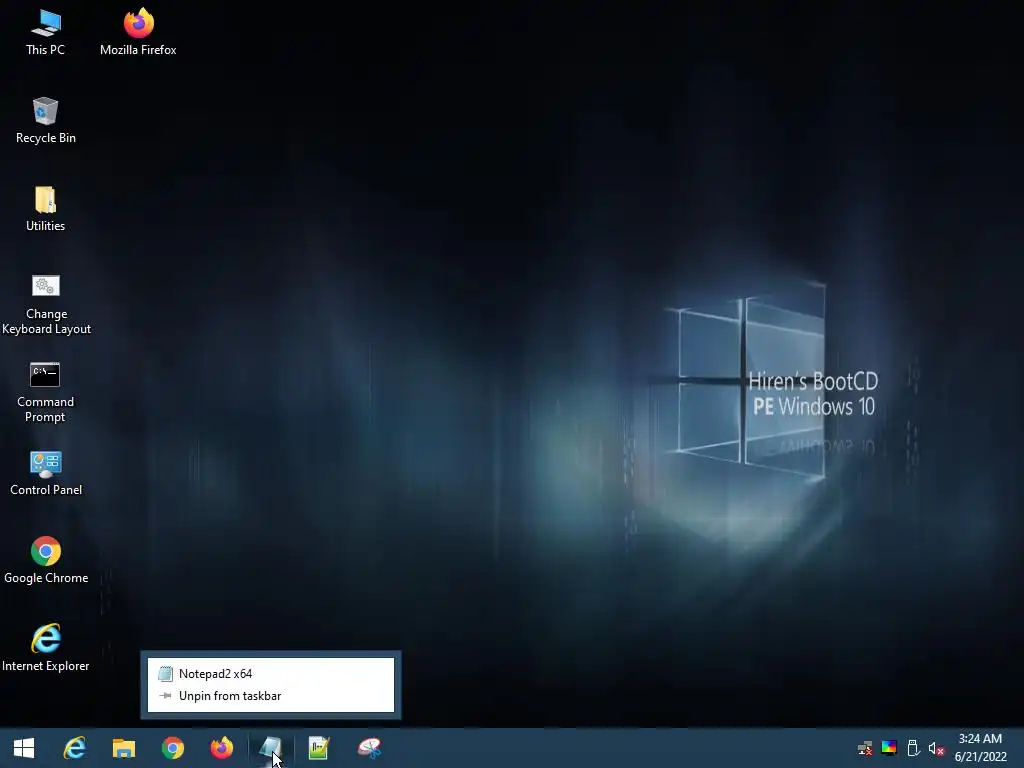
Task: Open Control Panel desktop icon
Action: (46, 473)
